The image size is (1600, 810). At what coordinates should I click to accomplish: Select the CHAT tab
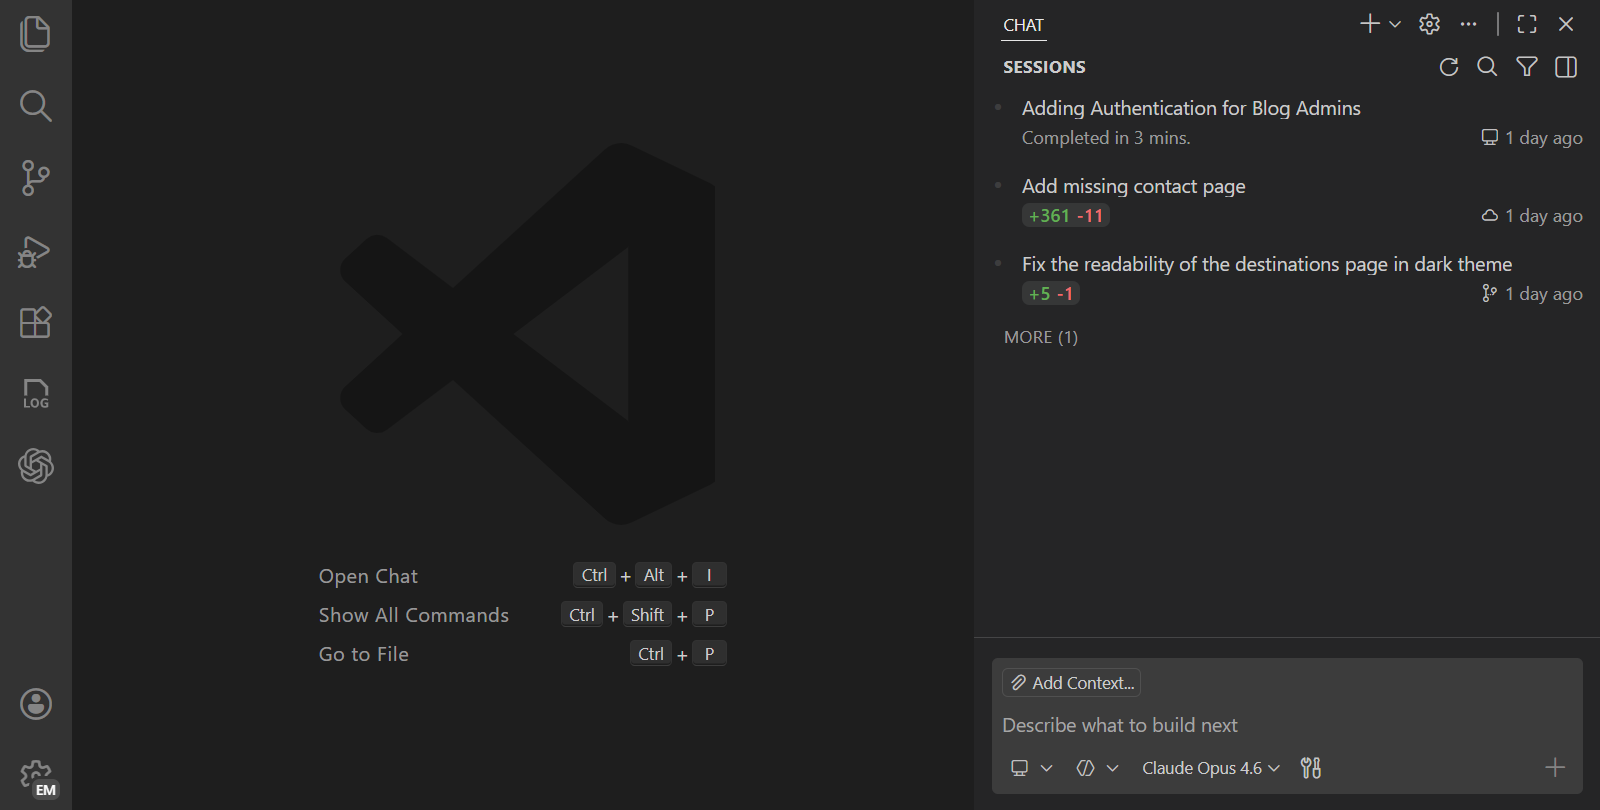(1023, 25)
